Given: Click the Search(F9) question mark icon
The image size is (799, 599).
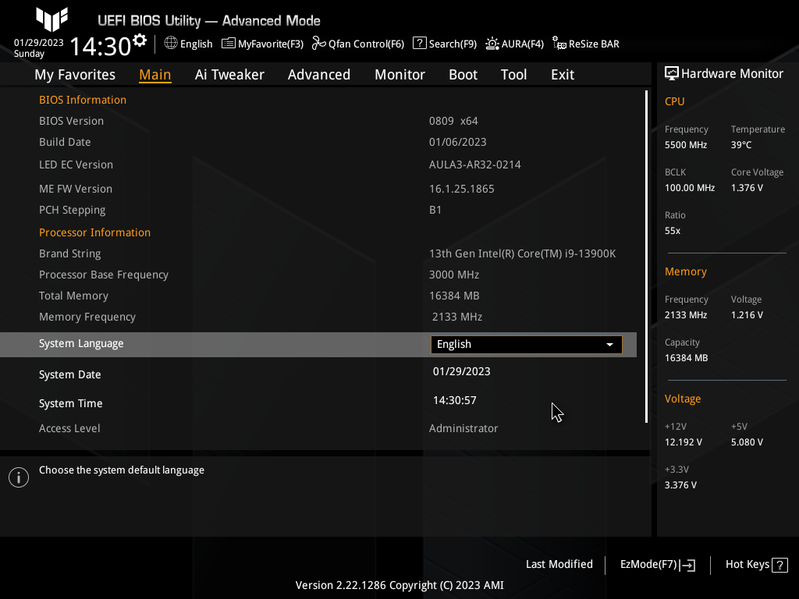Looking at the screenshot, I should [x=420, y=44].
